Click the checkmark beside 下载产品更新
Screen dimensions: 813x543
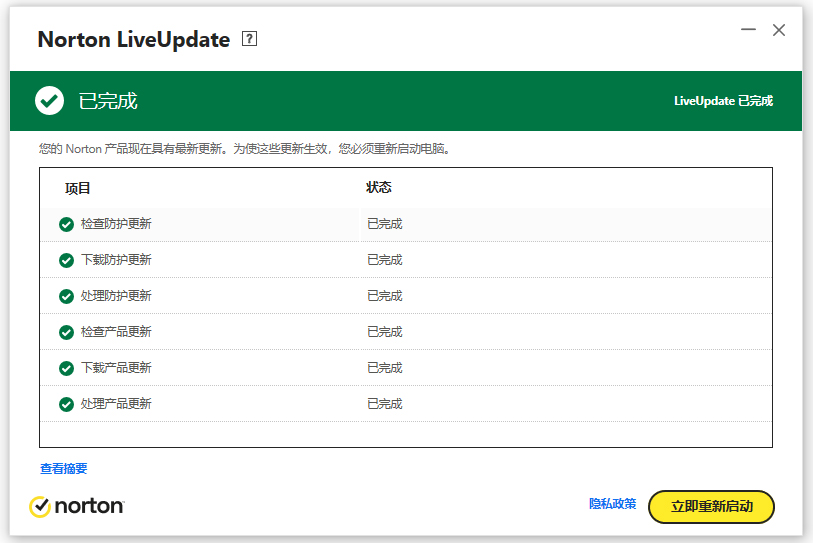click(x=66, y=368)
